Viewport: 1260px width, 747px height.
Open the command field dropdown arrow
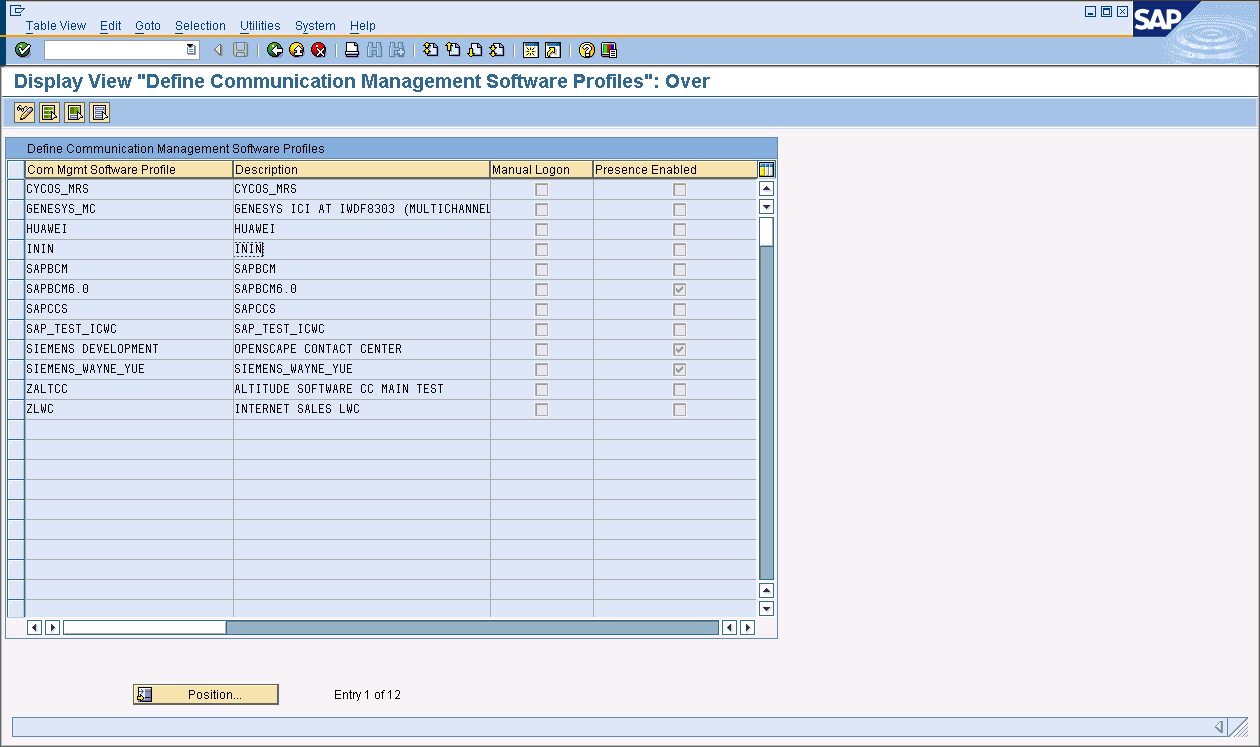[x=193, y=48]
